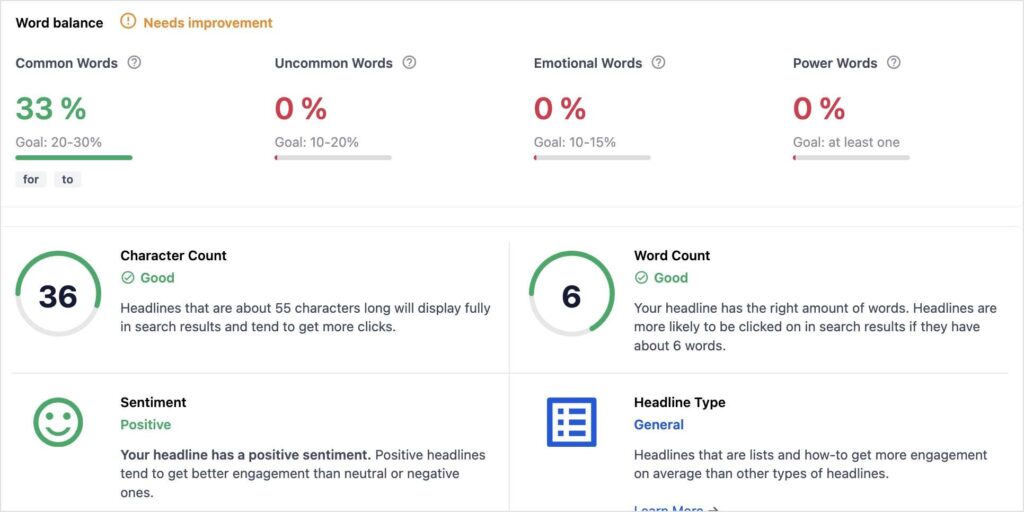Viewport: 1024px width, 512px height.
Task: Open the help tooltip for Uncommon Words
Action: [409, 63]
